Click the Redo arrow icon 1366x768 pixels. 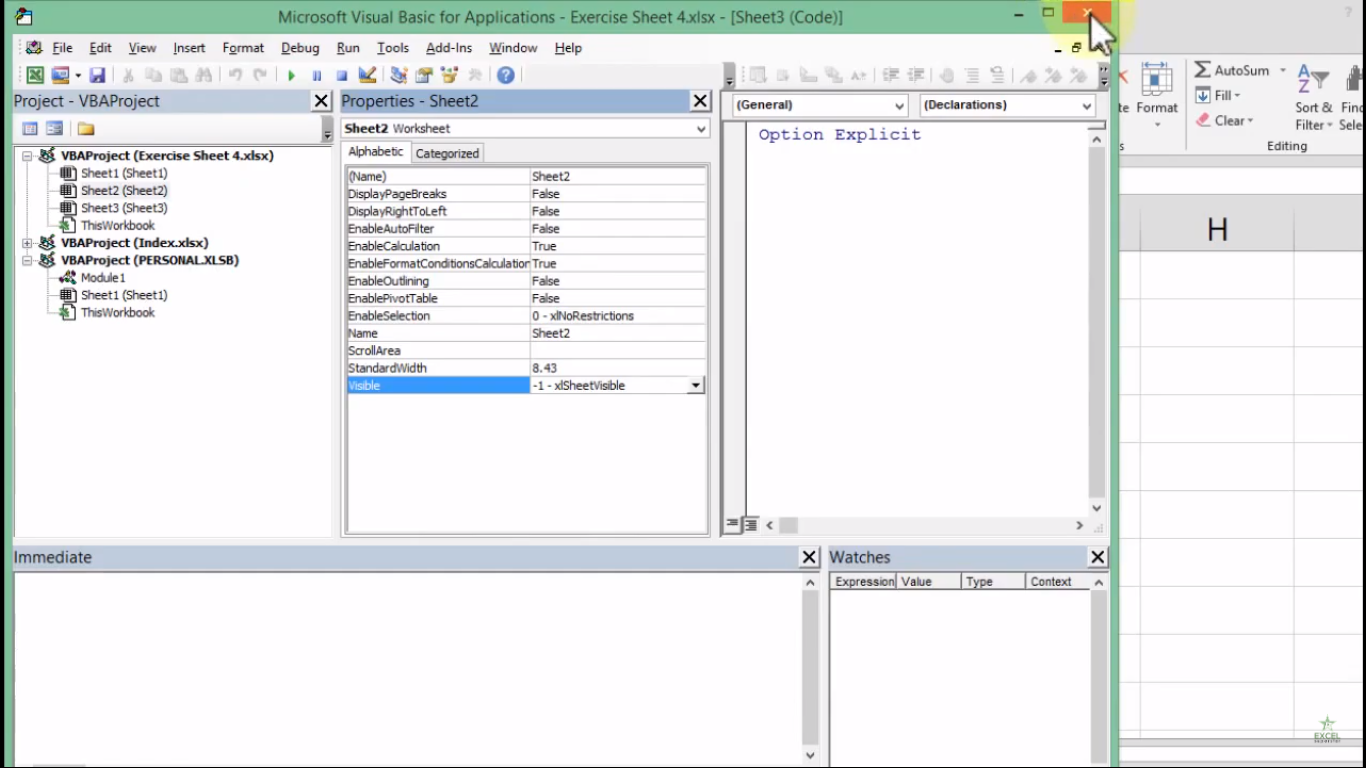tap(260, 75)
